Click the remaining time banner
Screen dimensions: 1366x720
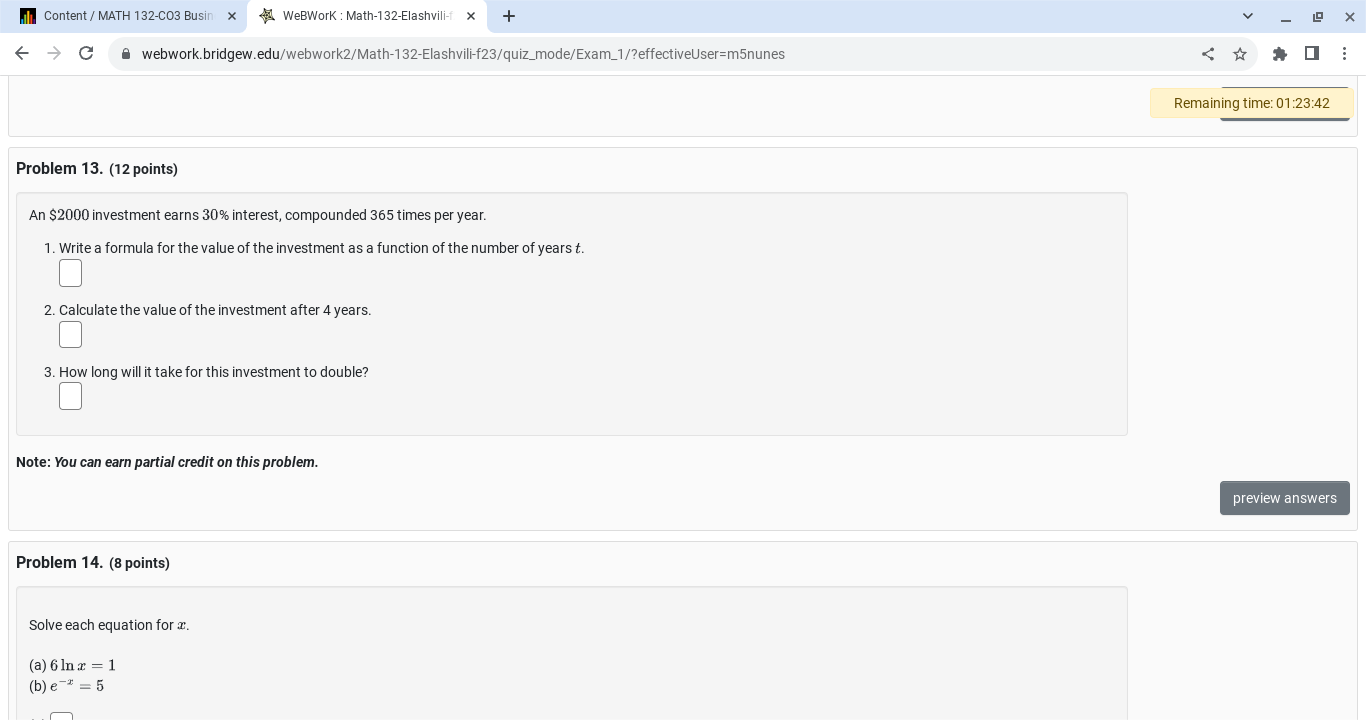pyautogui.click(x=1251, y=103)
